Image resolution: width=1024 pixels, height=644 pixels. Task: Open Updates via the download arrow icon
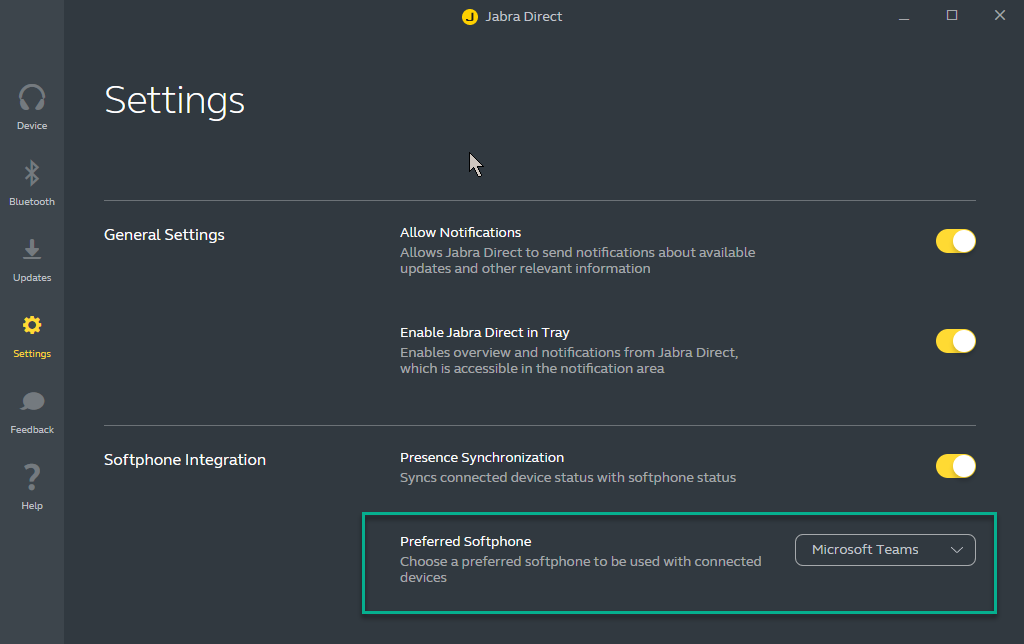(32, 250)
